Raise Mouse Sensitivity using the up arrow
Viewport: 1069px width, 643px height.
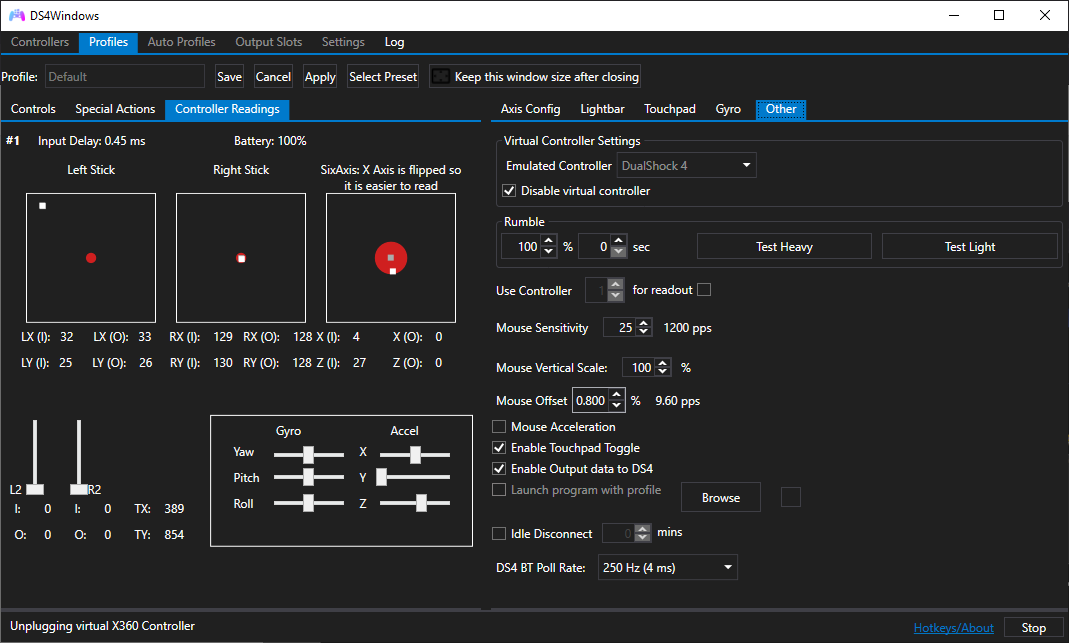click(x=644, y=323)
